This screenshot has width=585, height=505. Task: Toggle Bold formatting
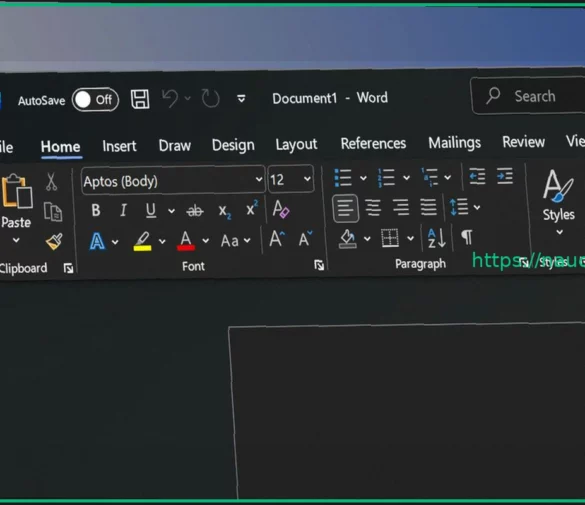coord(96,210)
